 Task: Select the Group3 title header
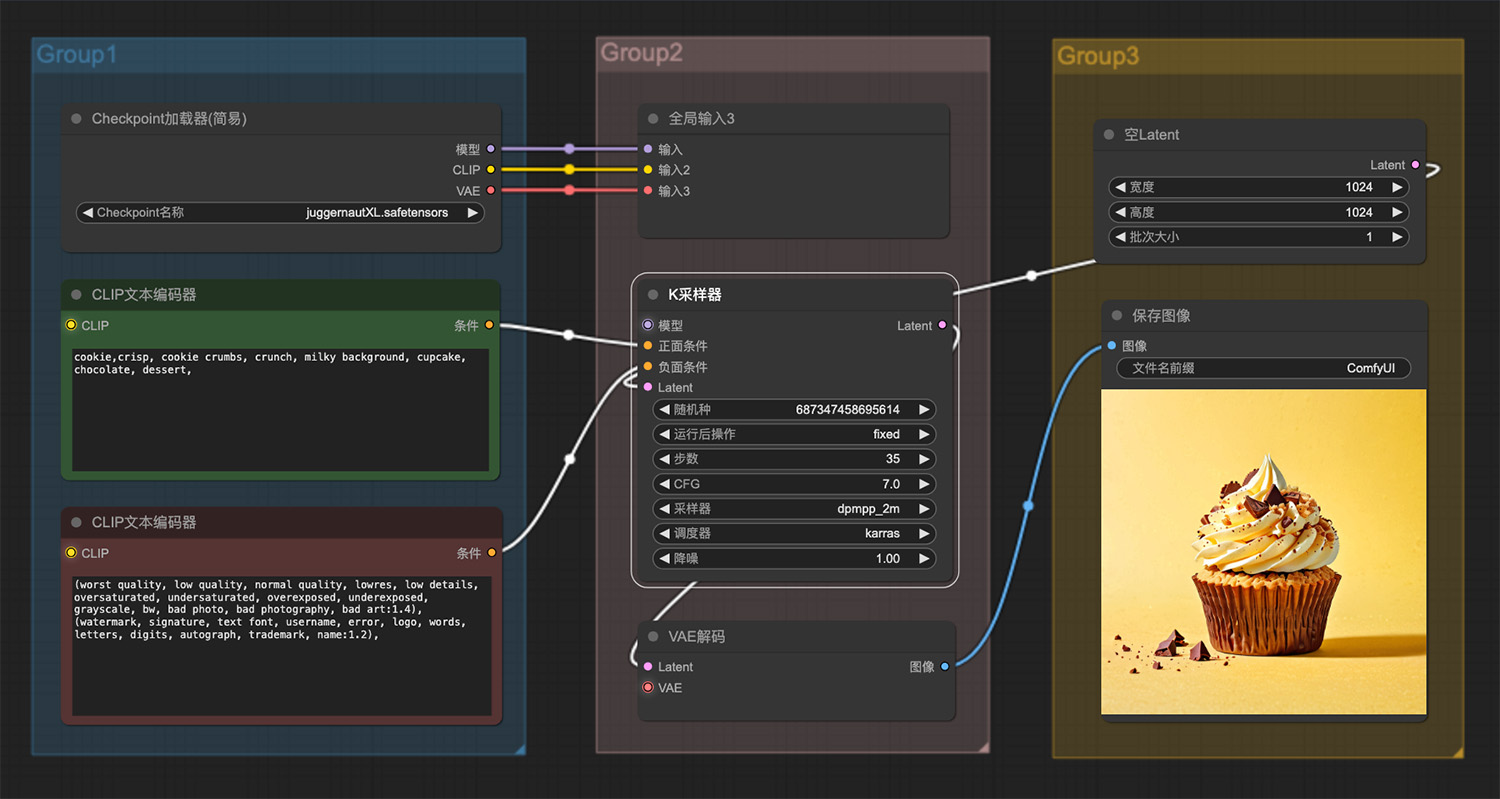(1098, 56)
